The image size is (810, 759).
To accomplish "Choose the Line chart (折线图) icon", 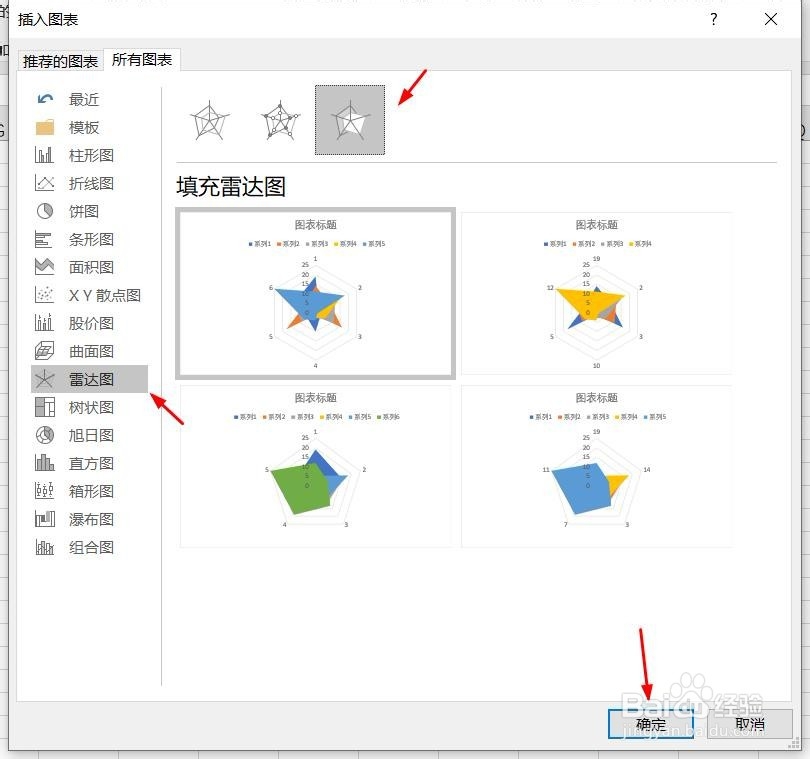I will point(44,183).
